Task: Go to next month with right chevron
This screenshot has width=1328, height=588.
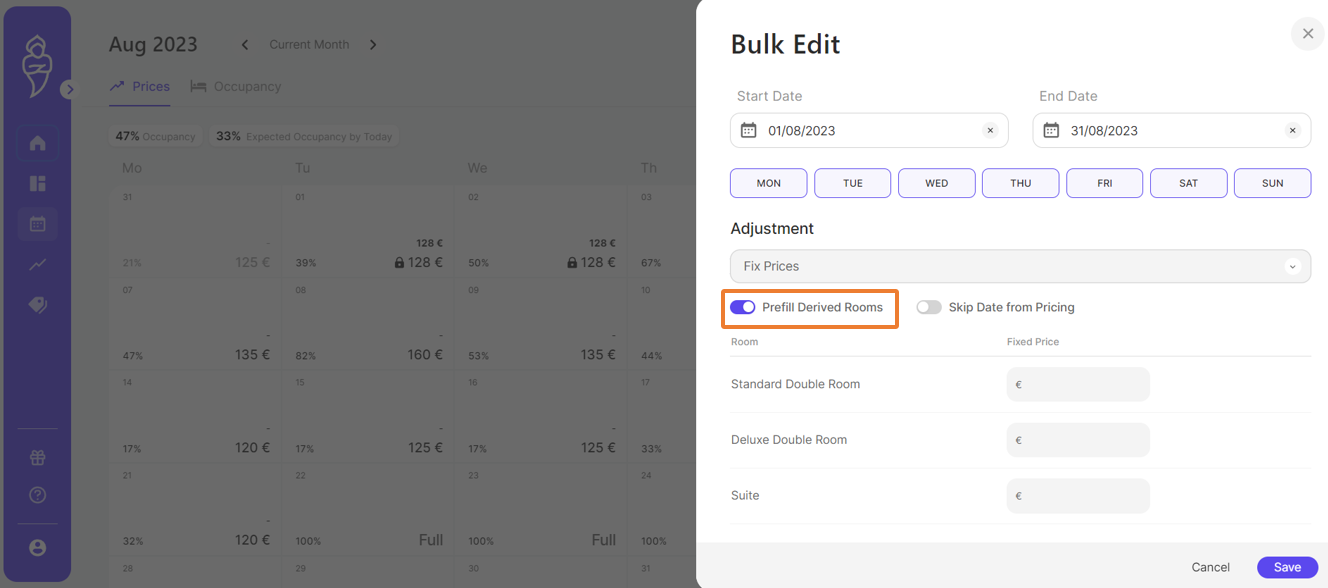Action: click(373, 45)
